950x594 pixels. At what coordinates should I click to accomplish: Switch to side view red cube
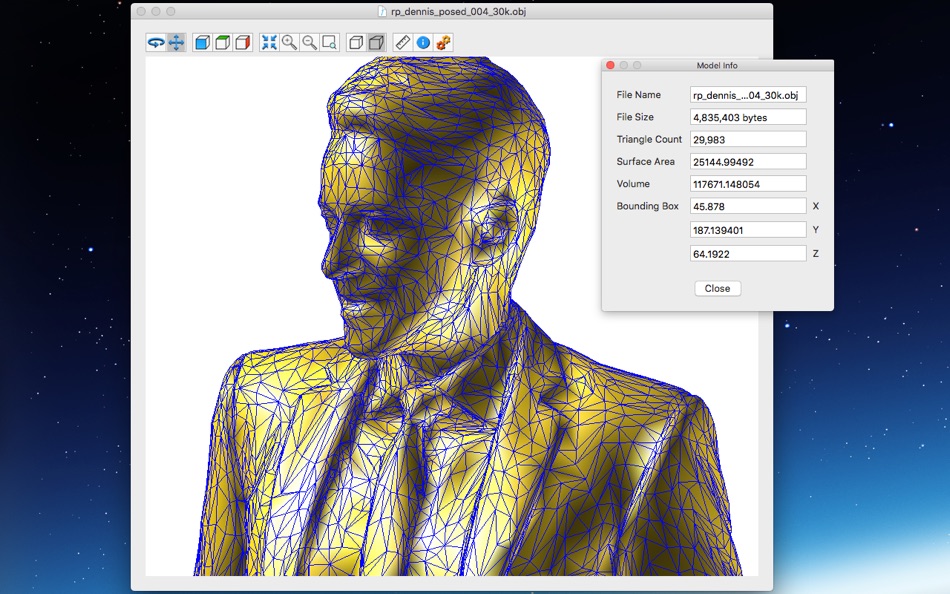click(243, 43)
